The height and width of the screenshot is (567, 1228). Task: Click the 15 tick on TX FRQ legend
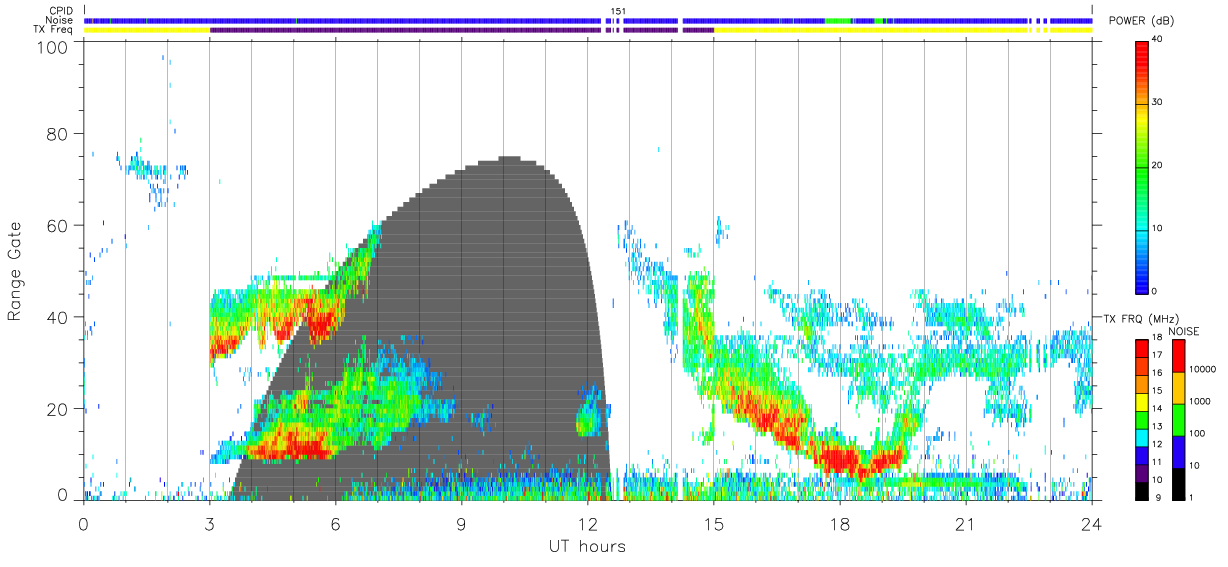1158,391
